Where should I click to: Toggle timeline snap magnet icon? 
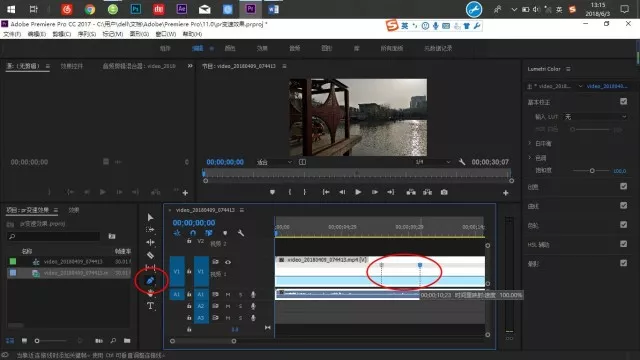click(193, 233)
